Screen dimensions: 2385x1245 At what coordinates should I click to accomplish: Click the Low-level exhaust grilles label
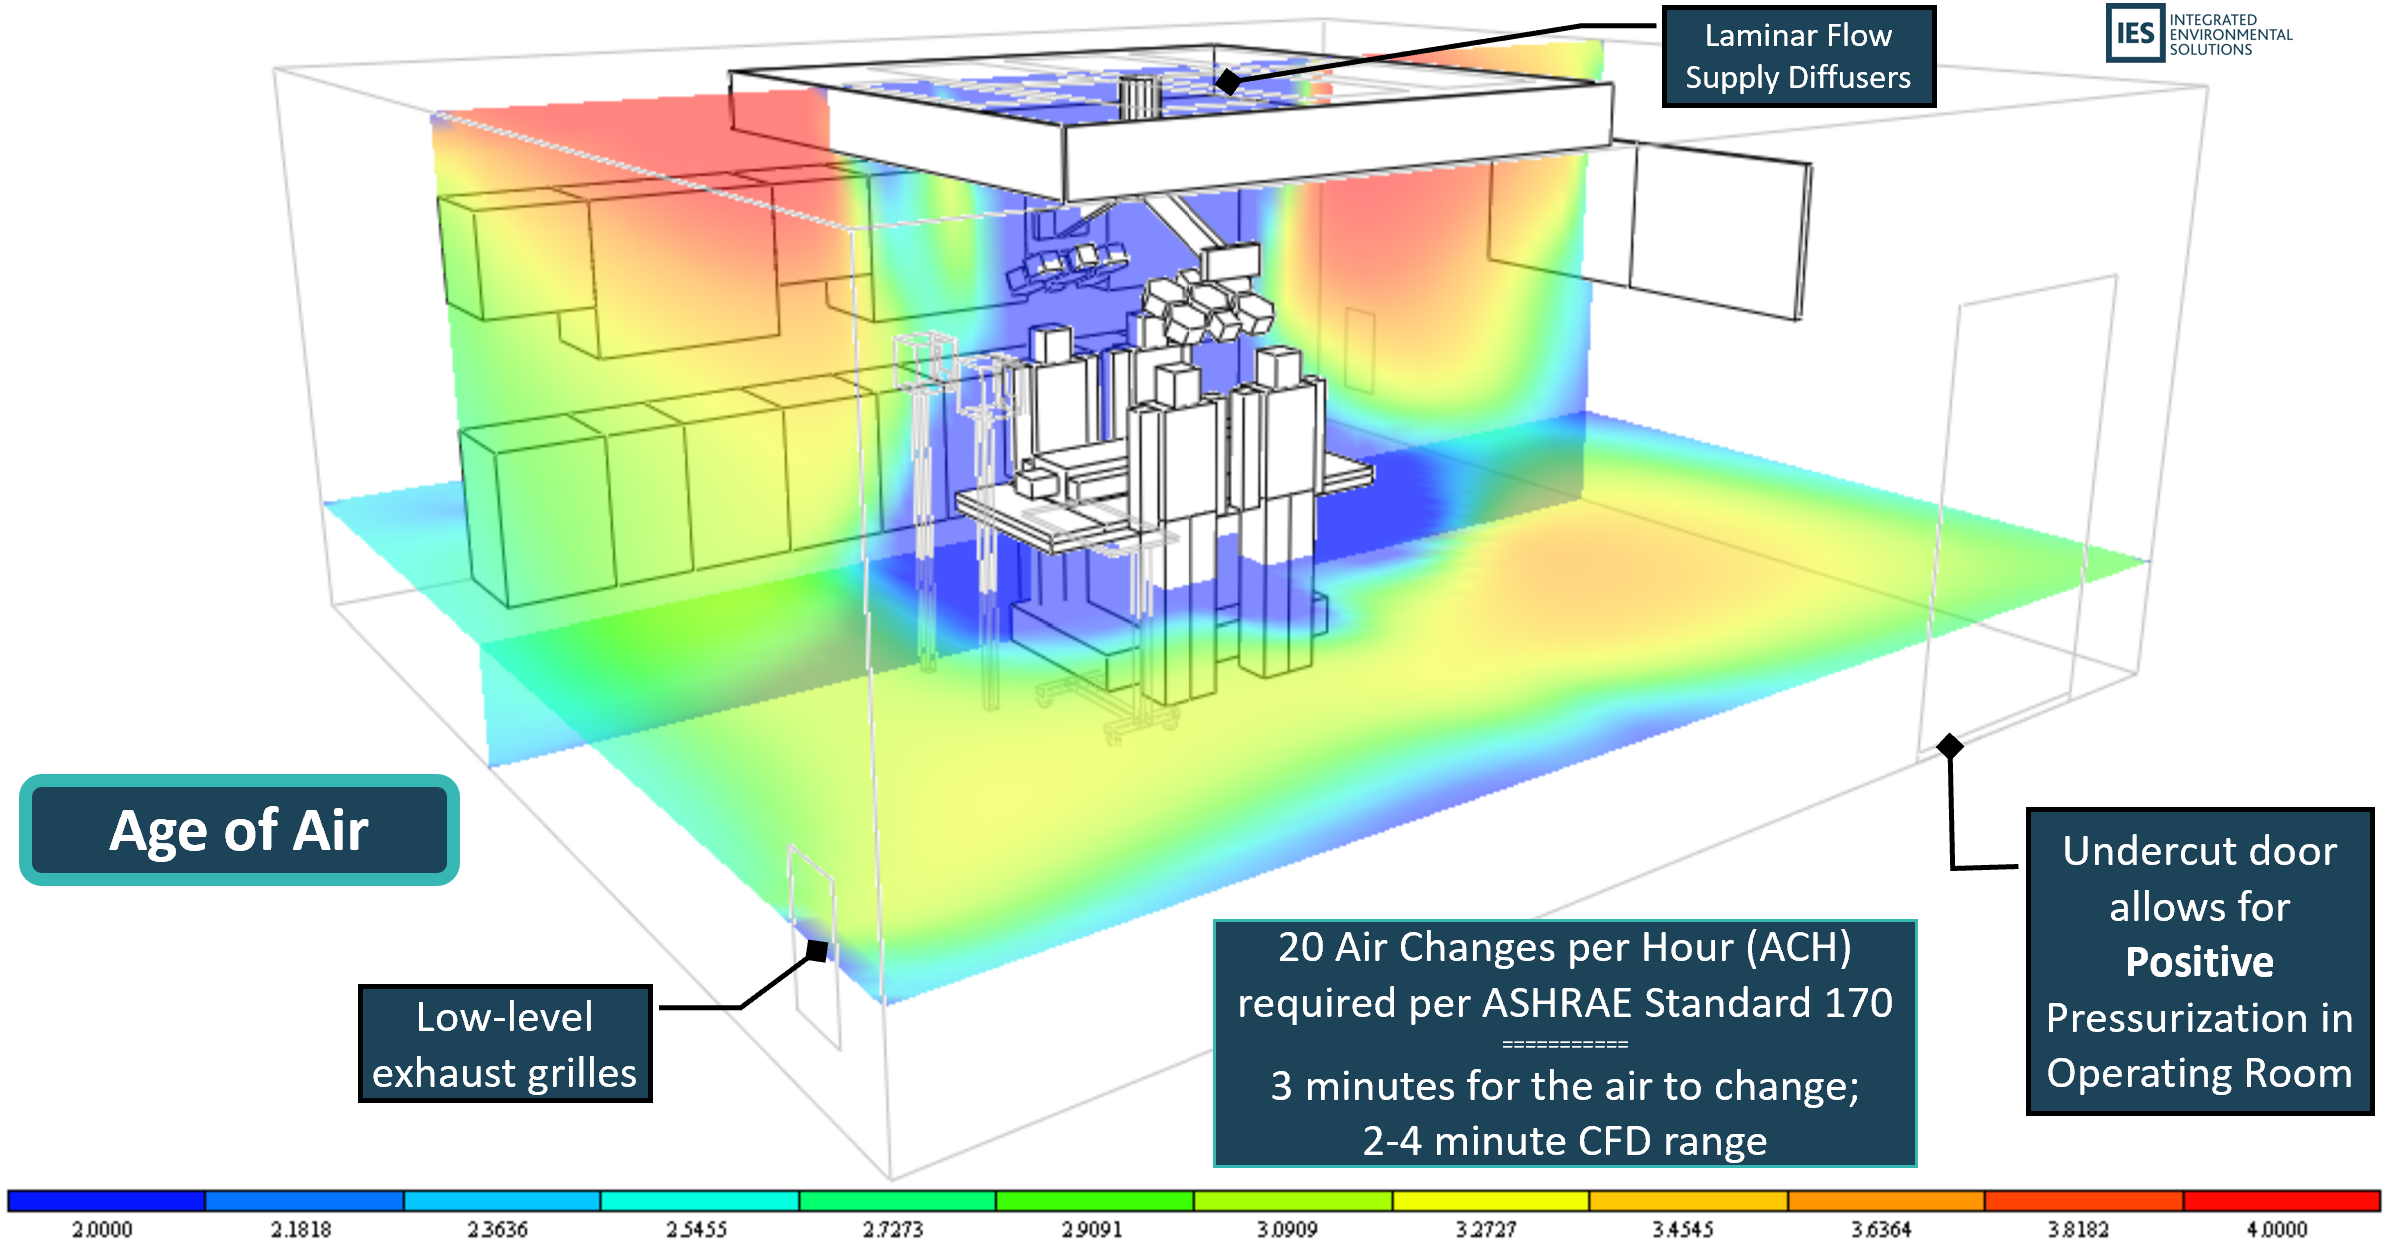click(x=505, y=1044)
